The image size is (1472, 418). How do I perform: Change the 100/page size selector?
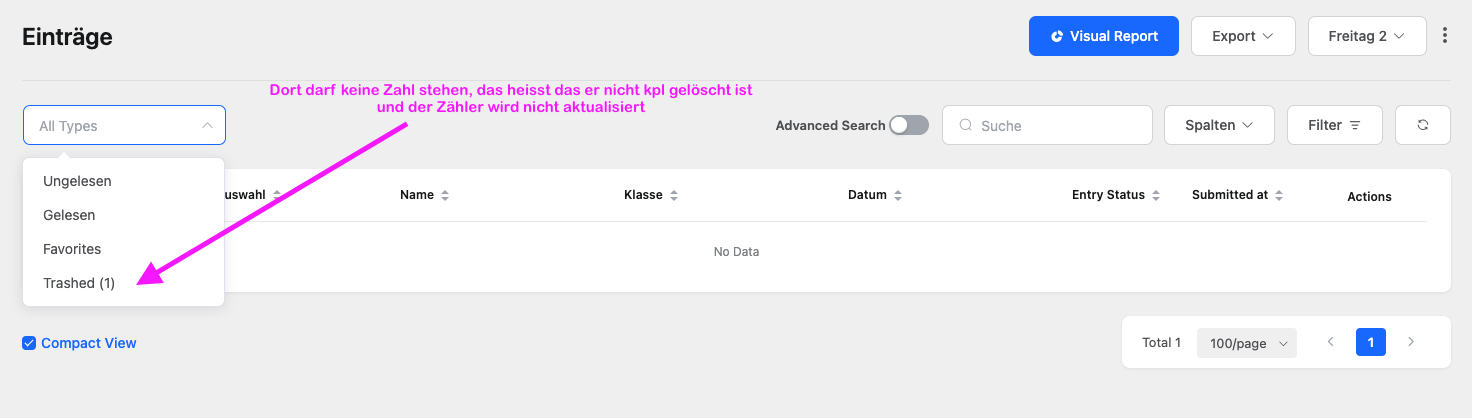[1247, 343]
